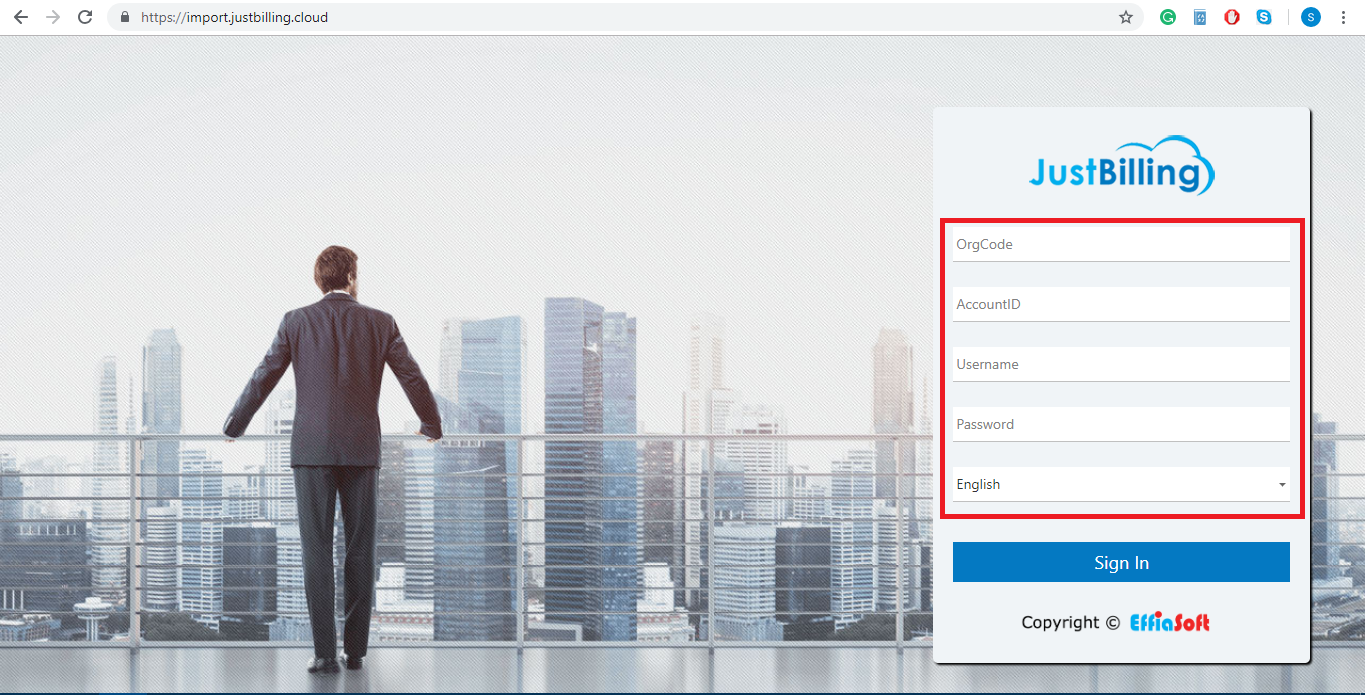Focus the OrgCode input field

pyautogui.click(x=1121, y=245)
